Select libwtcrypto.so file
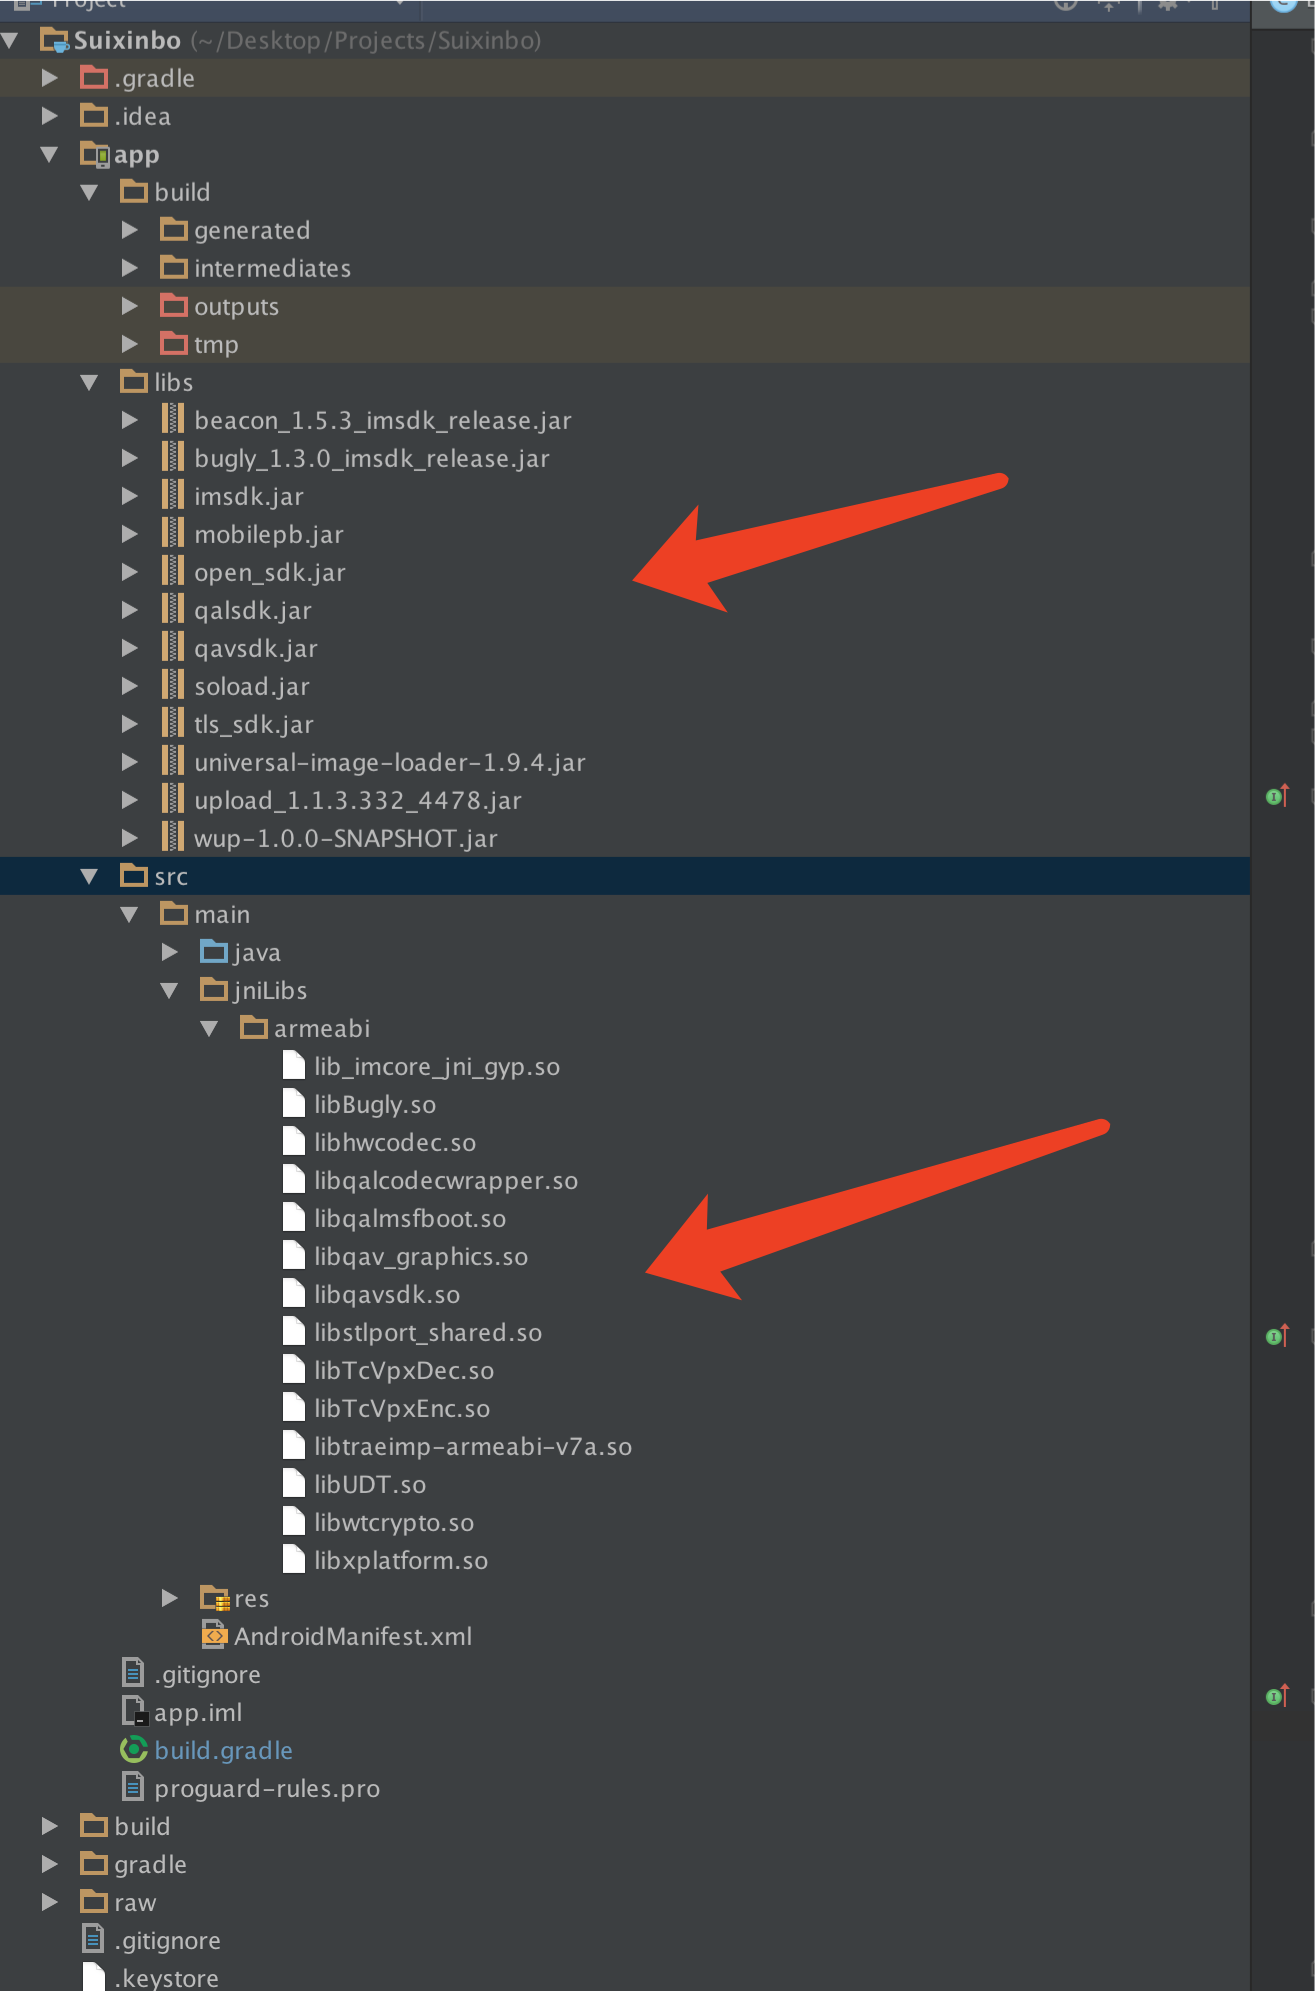Viewport: 1315px width, 1991px height. [x=394, y=1523]
